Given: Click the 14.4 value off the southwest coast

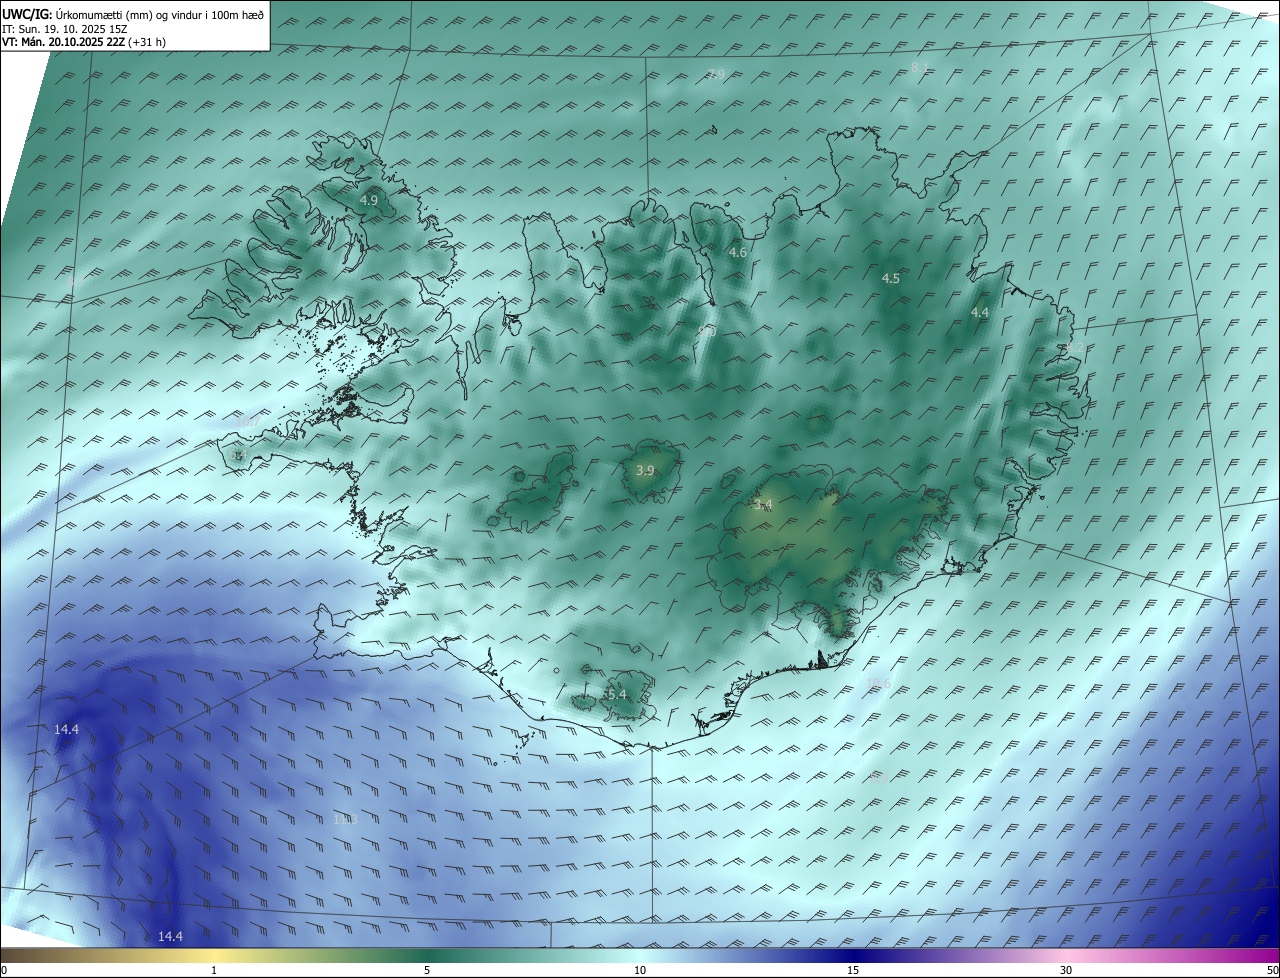Looking at the screenshot, I should click(67, 730).
